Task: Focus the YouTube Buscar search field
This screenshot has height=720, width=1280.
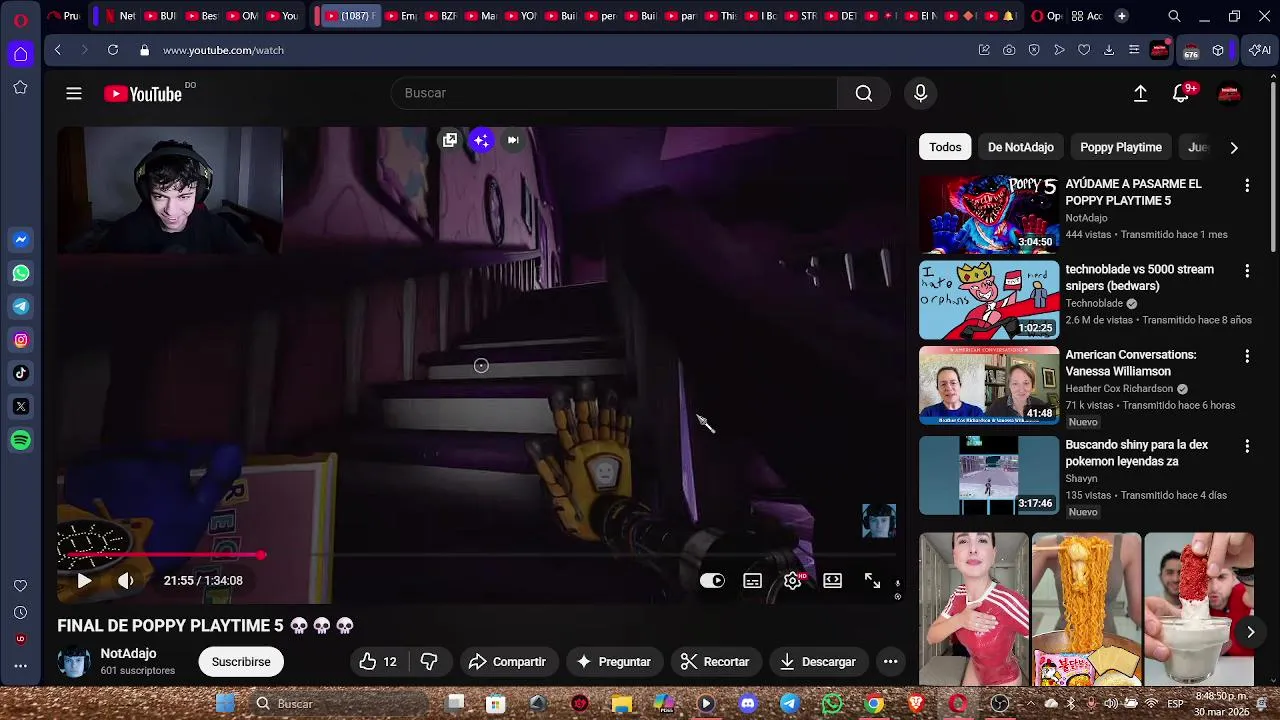Action: [x=614, y=93]
